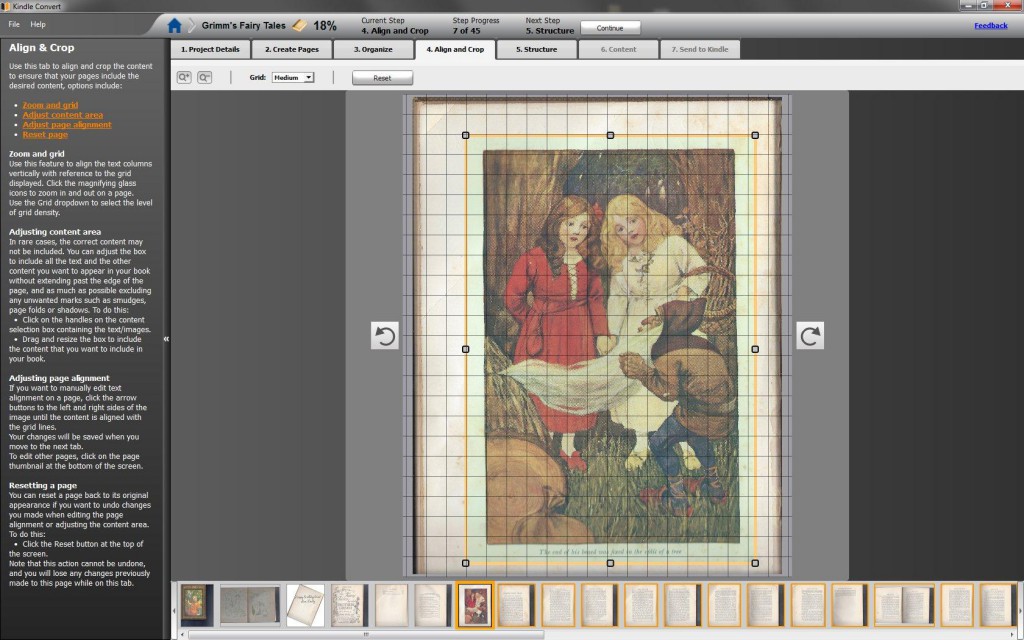This screenshot has width=1024, height=640.
Task: Click the Continue button
Action: (x=610, y=27)
